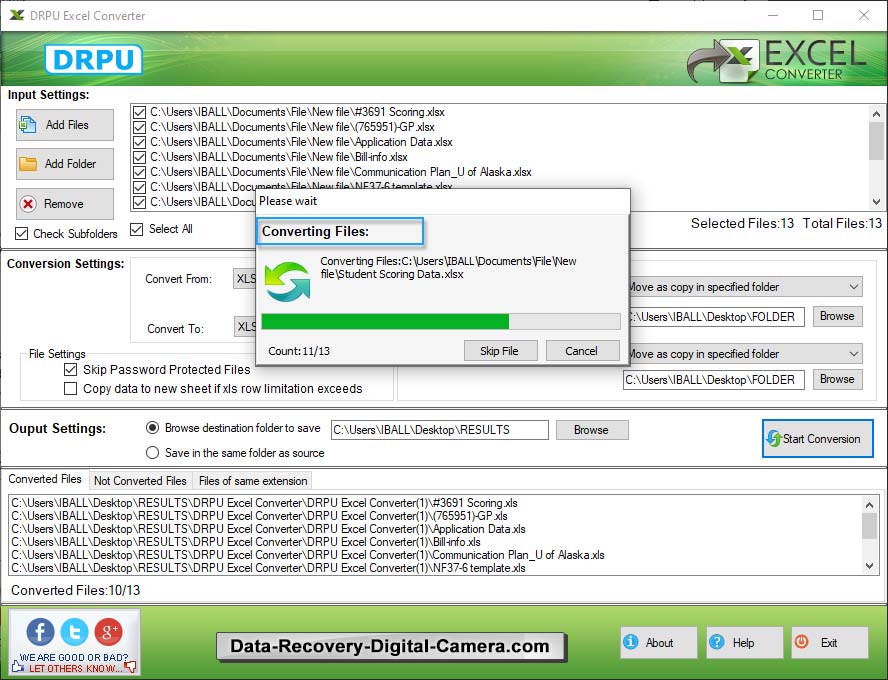
Task: Open the Twitter social icon
Action: [75, 631]
